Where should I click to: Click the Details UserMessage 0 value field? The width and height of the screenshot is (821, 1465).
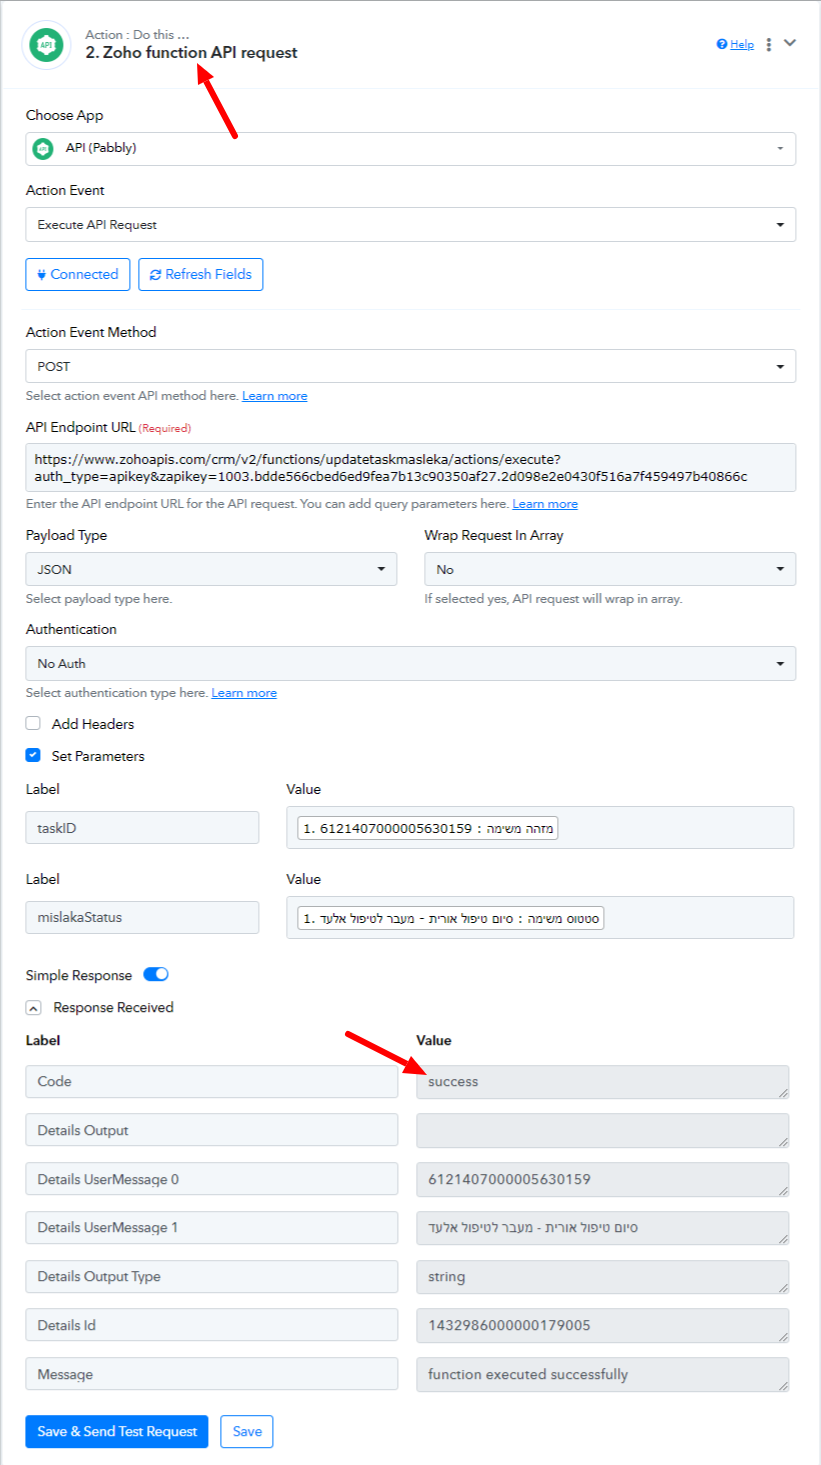tap(603, 1179)
